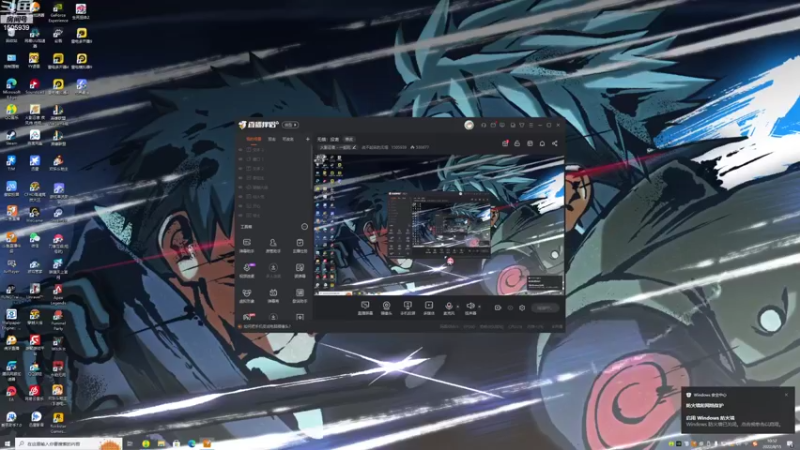
Task: Close the Windows Security notification
Action: 786,394
